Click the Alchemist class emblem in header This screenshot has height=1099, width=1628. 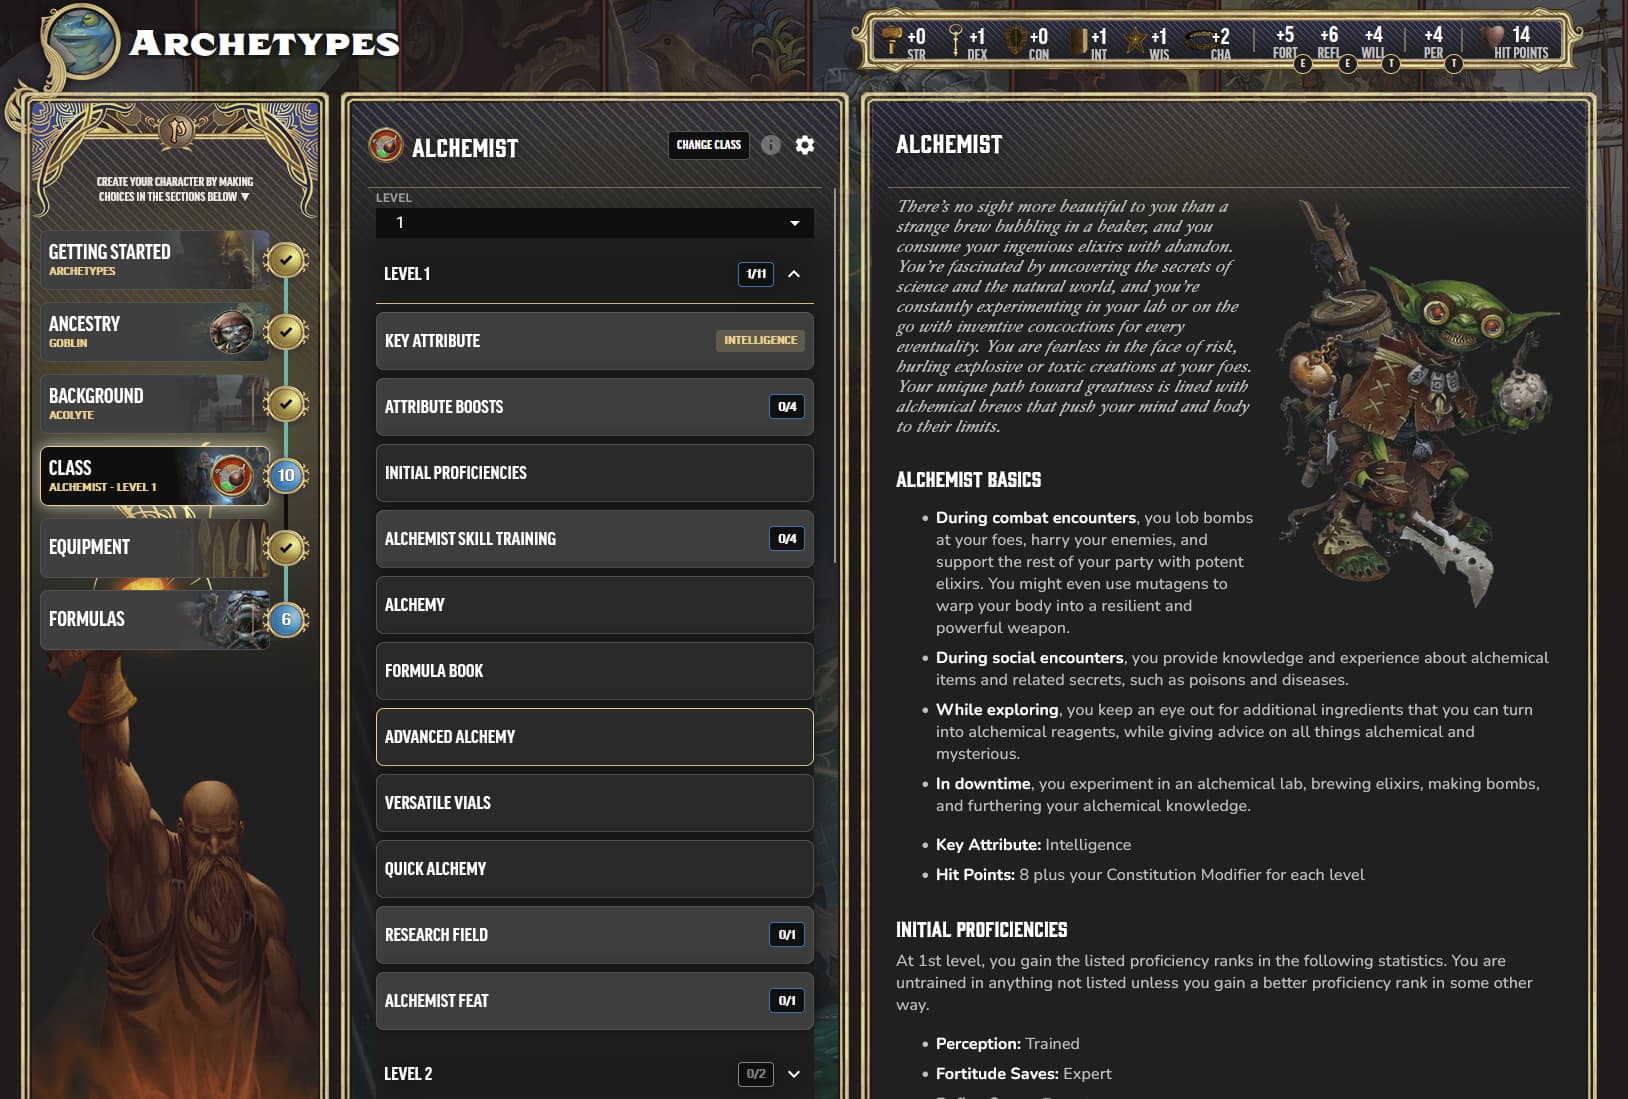point(386,147)
